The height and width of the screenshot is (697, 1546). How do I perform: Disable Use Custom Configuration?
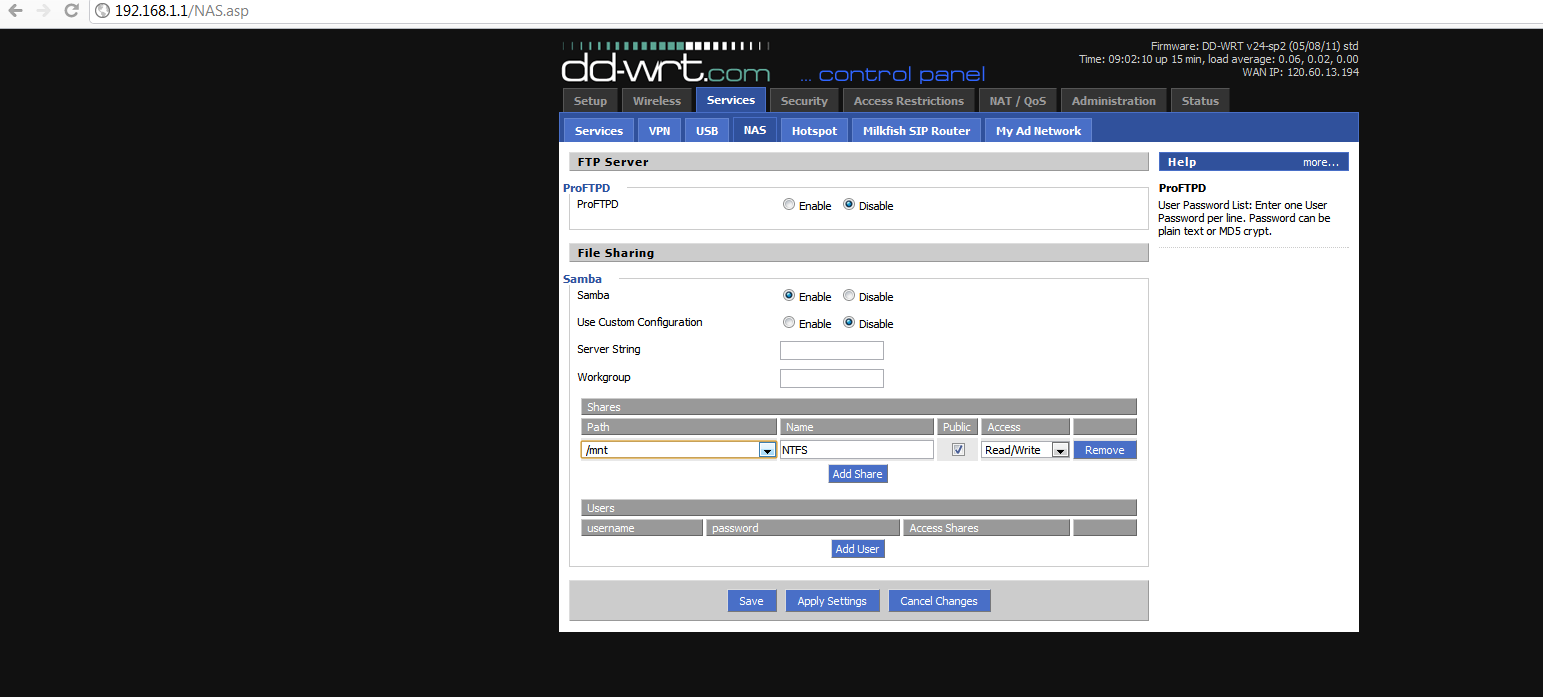tap(849, 323)
